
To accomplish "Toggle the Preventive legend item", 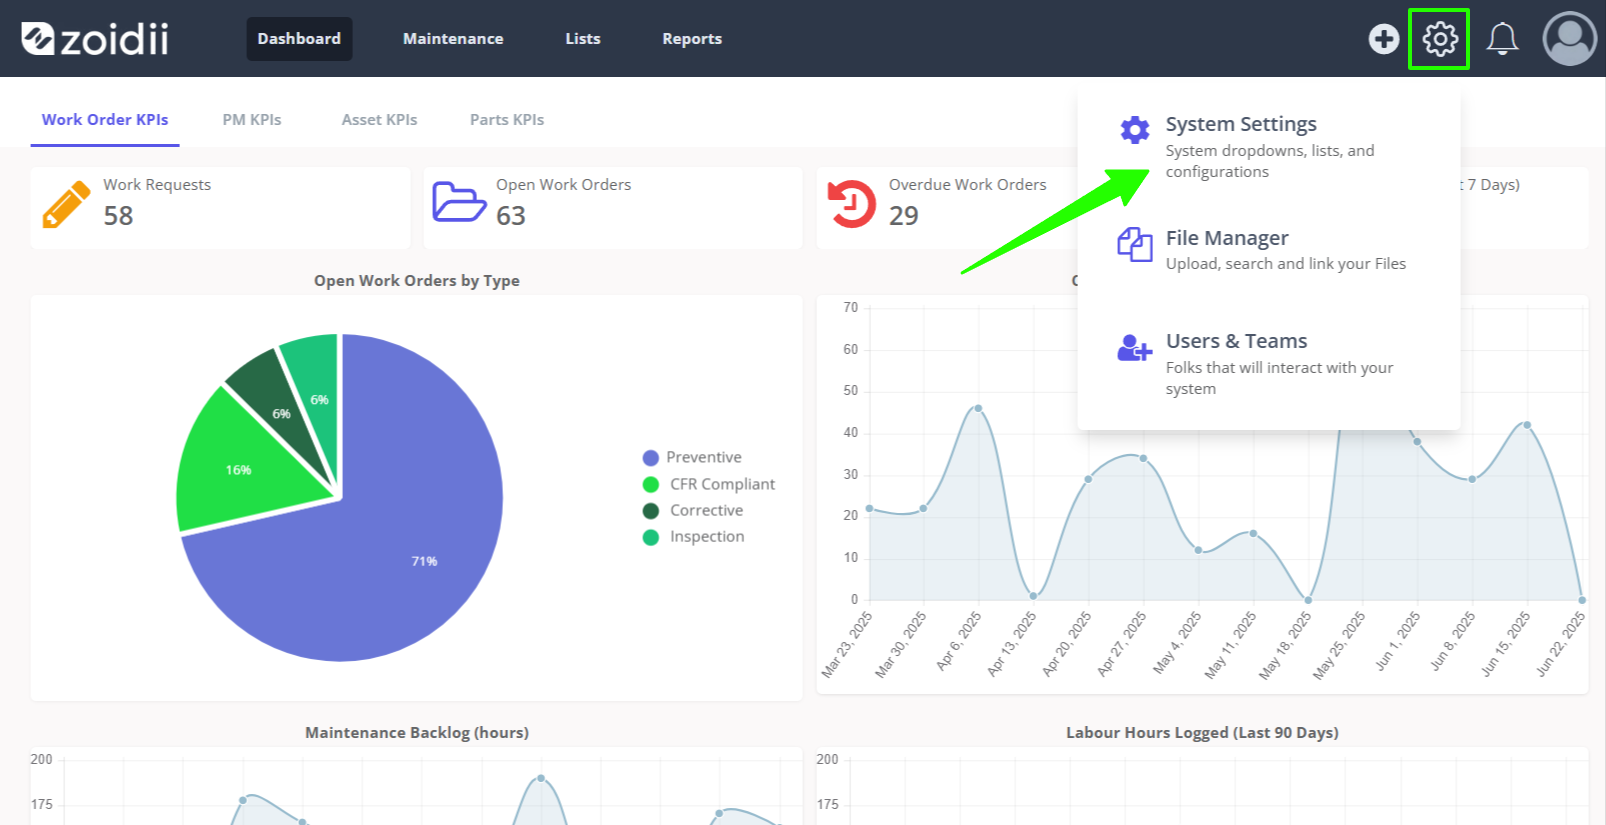I will pos(692,457).
